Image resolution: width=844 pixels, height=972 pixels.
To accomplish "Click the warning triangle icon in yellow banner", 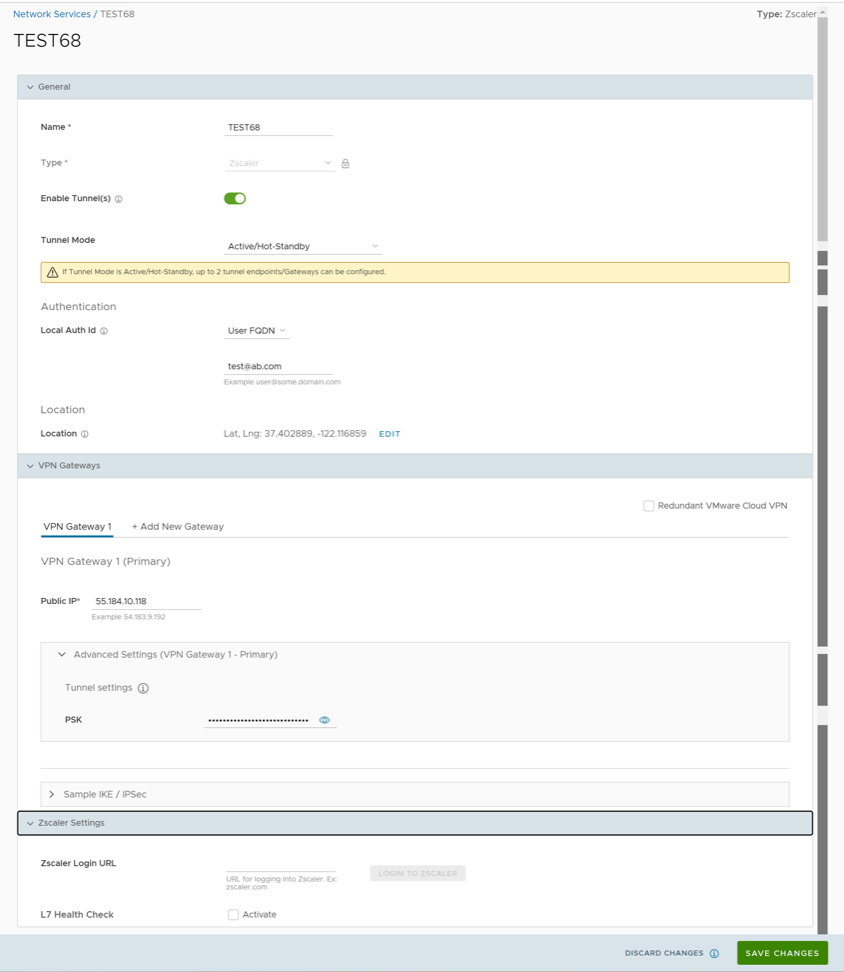I will coord(52,272).
